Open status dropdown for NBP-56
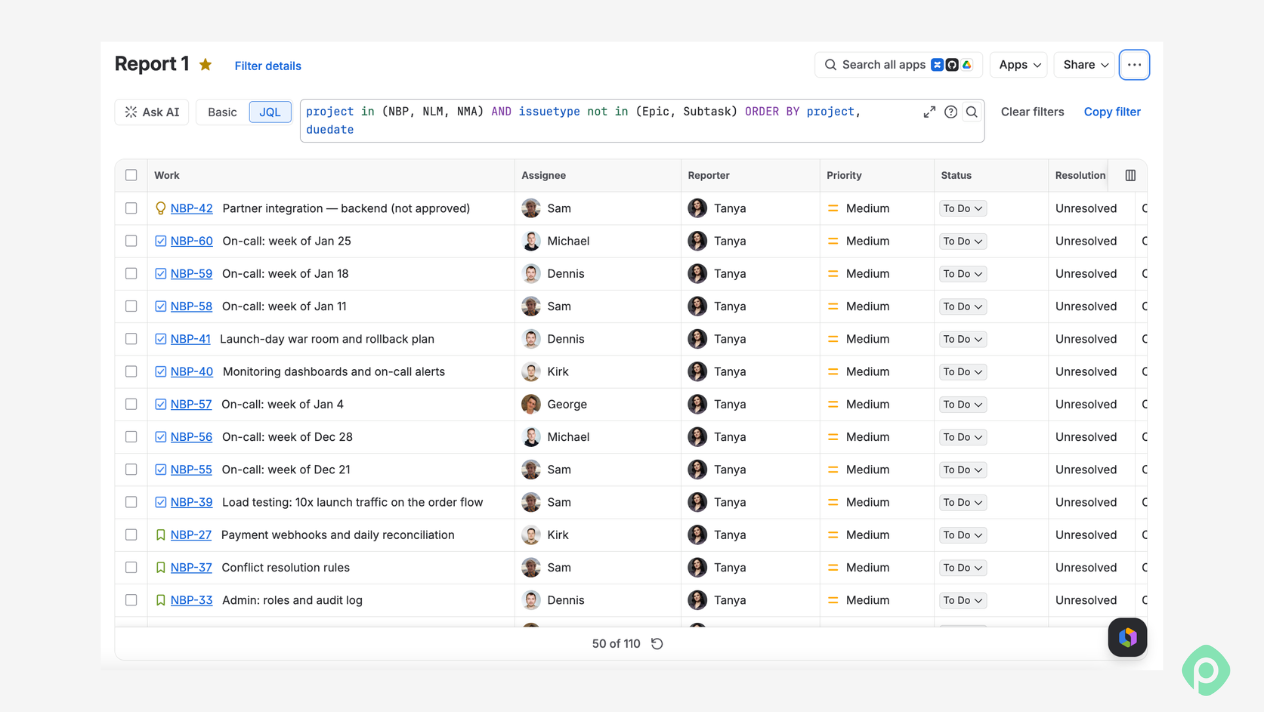Image resolution: width=1264 pixels, height=712 pixels. coord(963,437)
